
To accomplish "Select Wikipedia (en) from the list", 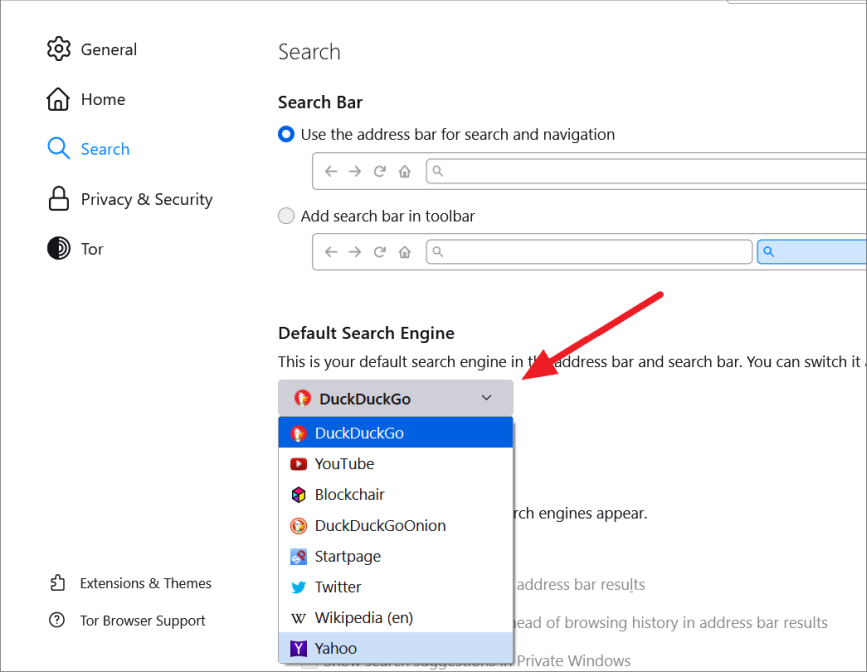I will [363, 618].
